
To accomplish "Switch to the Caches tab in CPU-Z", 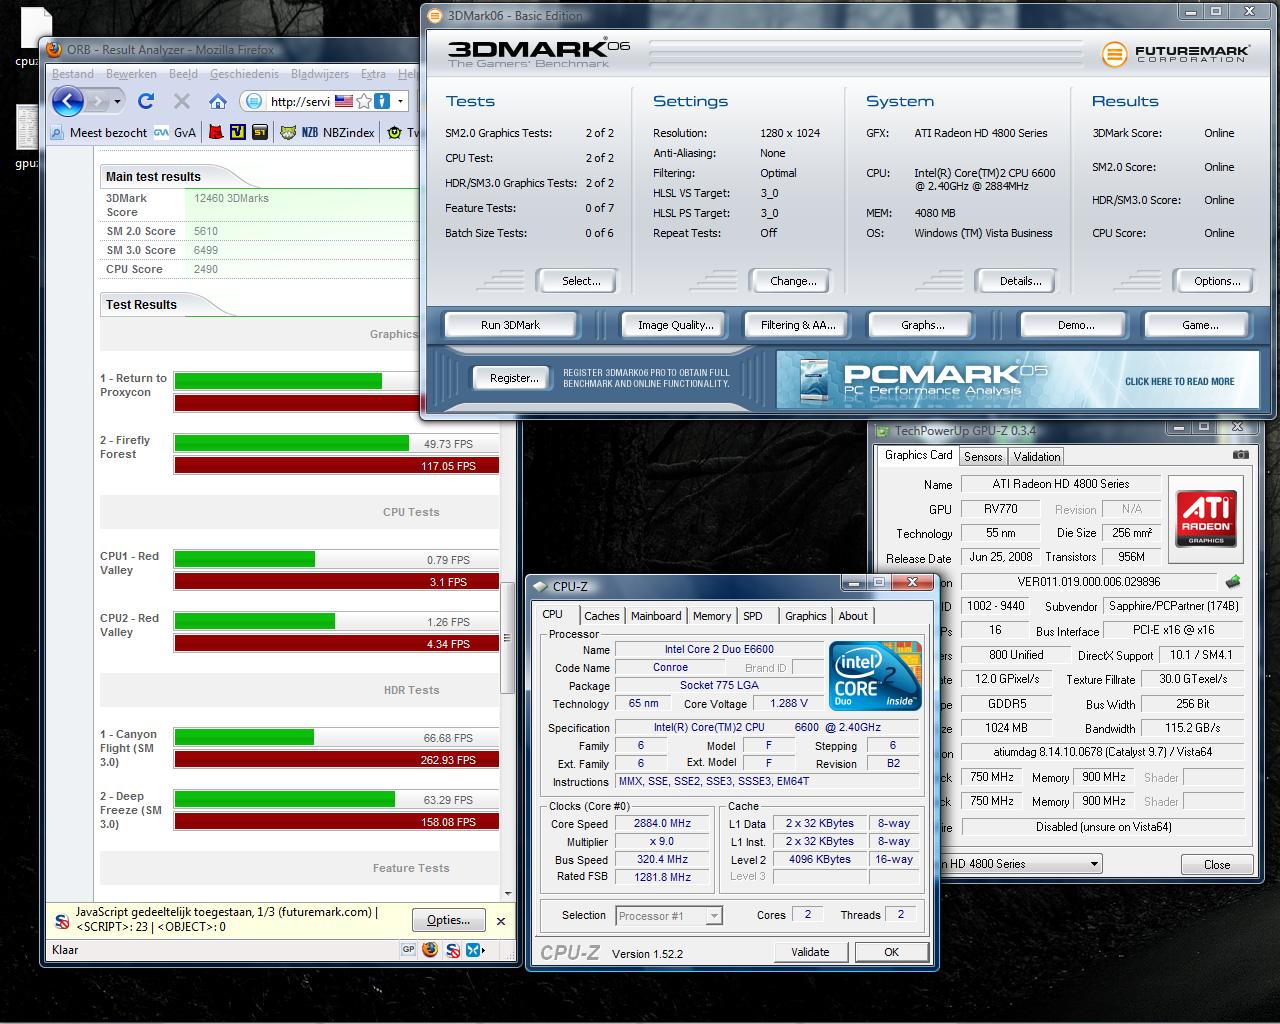I will pos(602,616).
